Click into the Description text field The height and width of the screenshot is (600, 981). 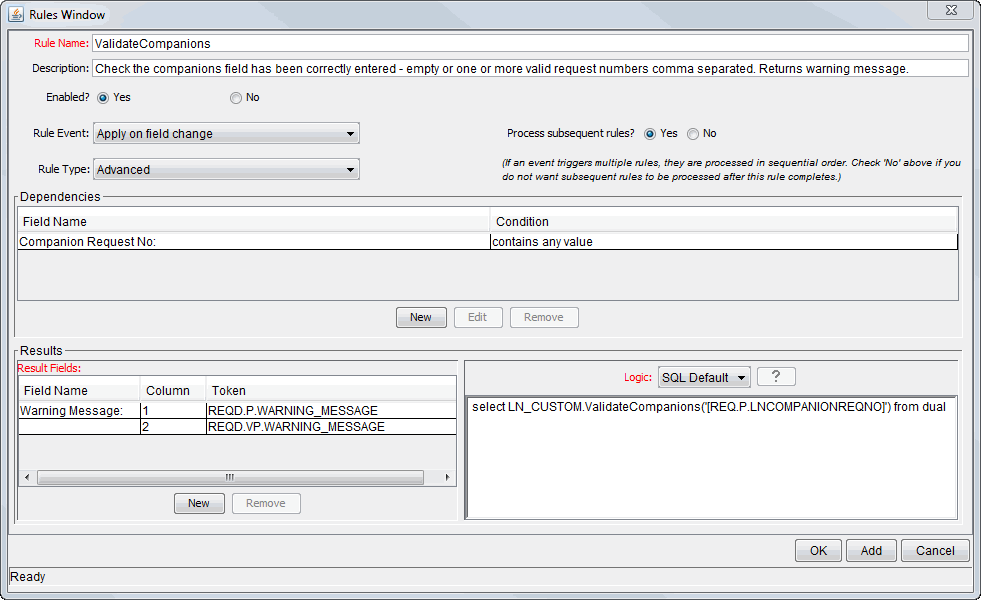[x=529, y=69]
